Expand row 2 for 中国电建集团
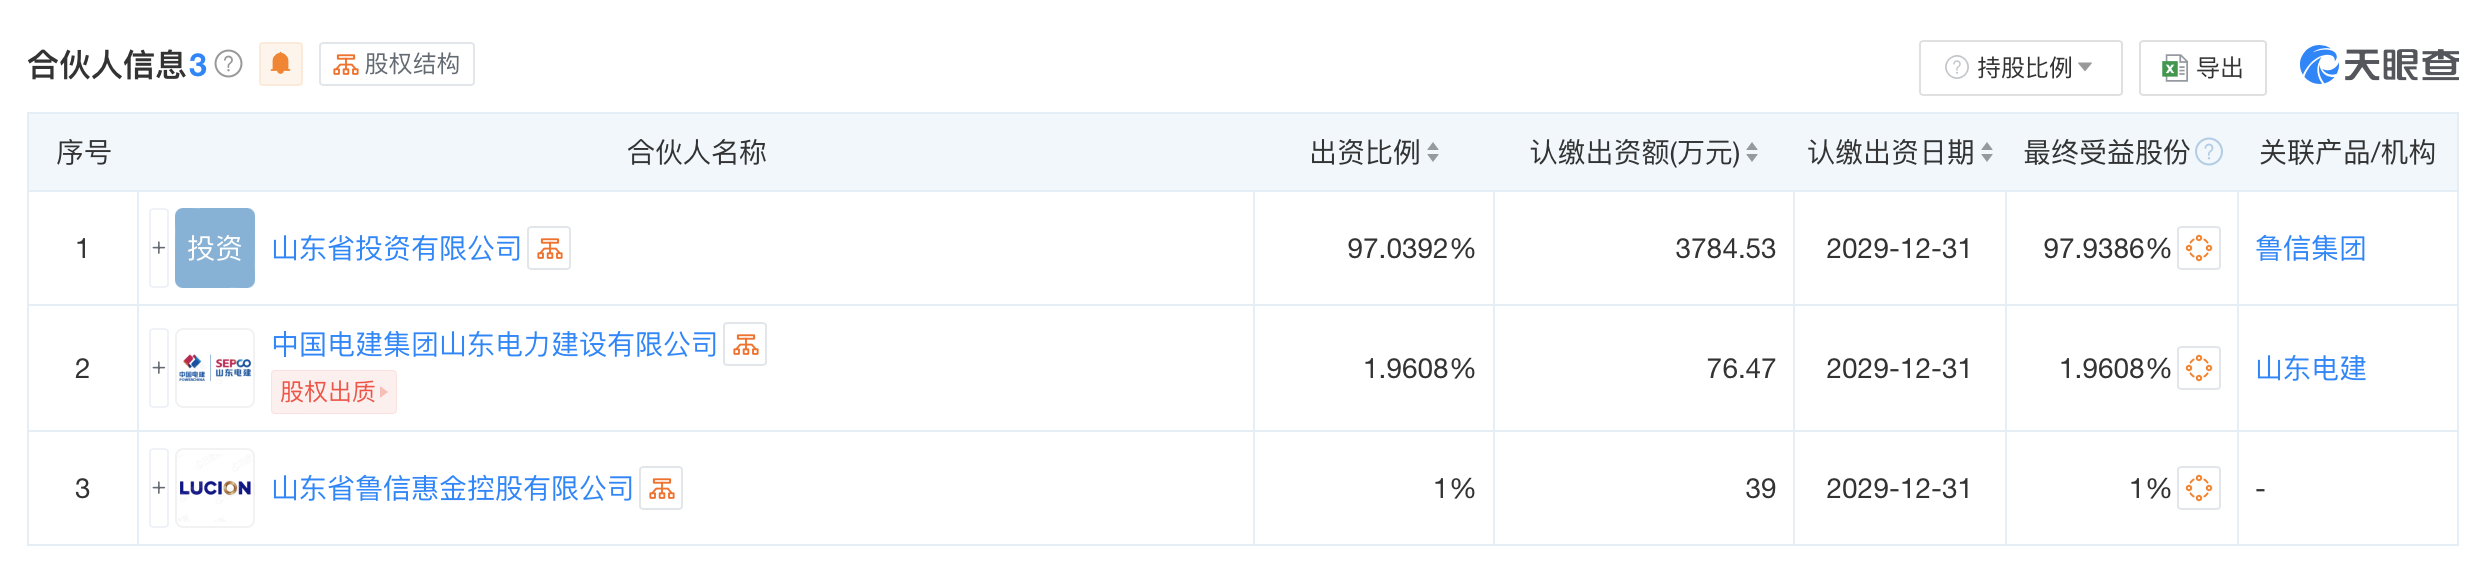 tap(157, 367)
